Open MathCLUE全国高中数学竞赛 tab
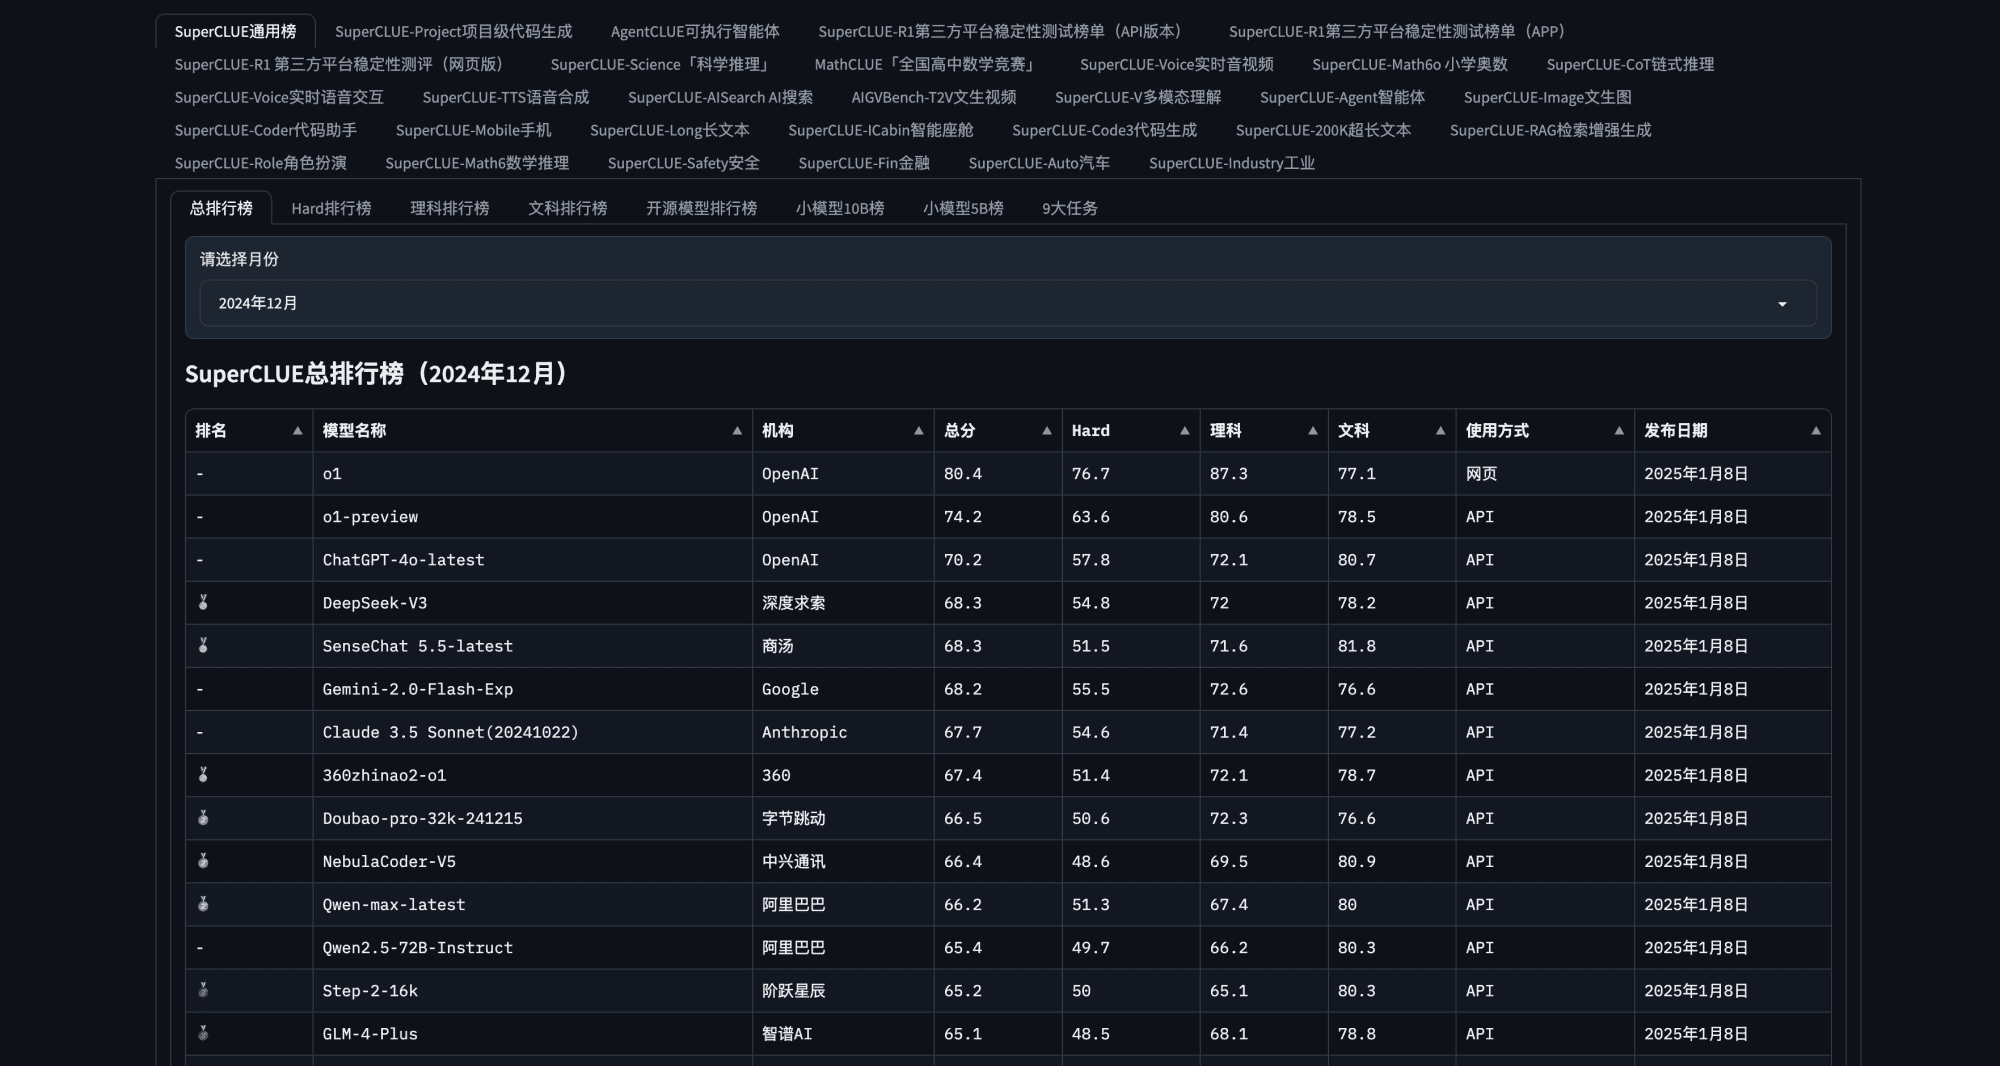 [927, 64]
